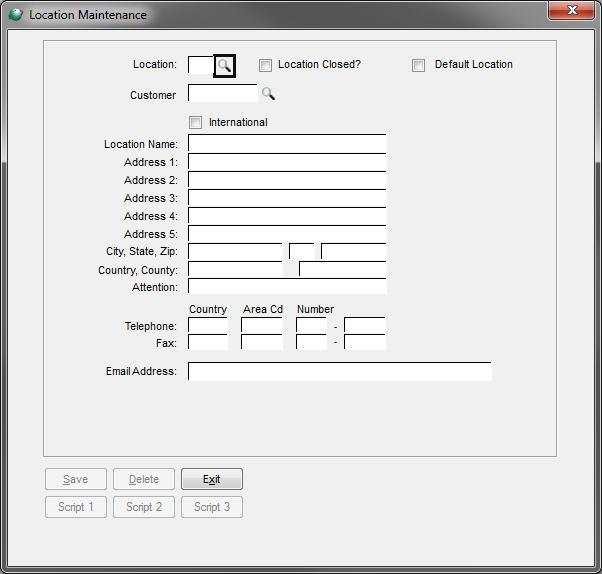
Task: Click the Telephone Country code field
Action: (x=208, y=325)
